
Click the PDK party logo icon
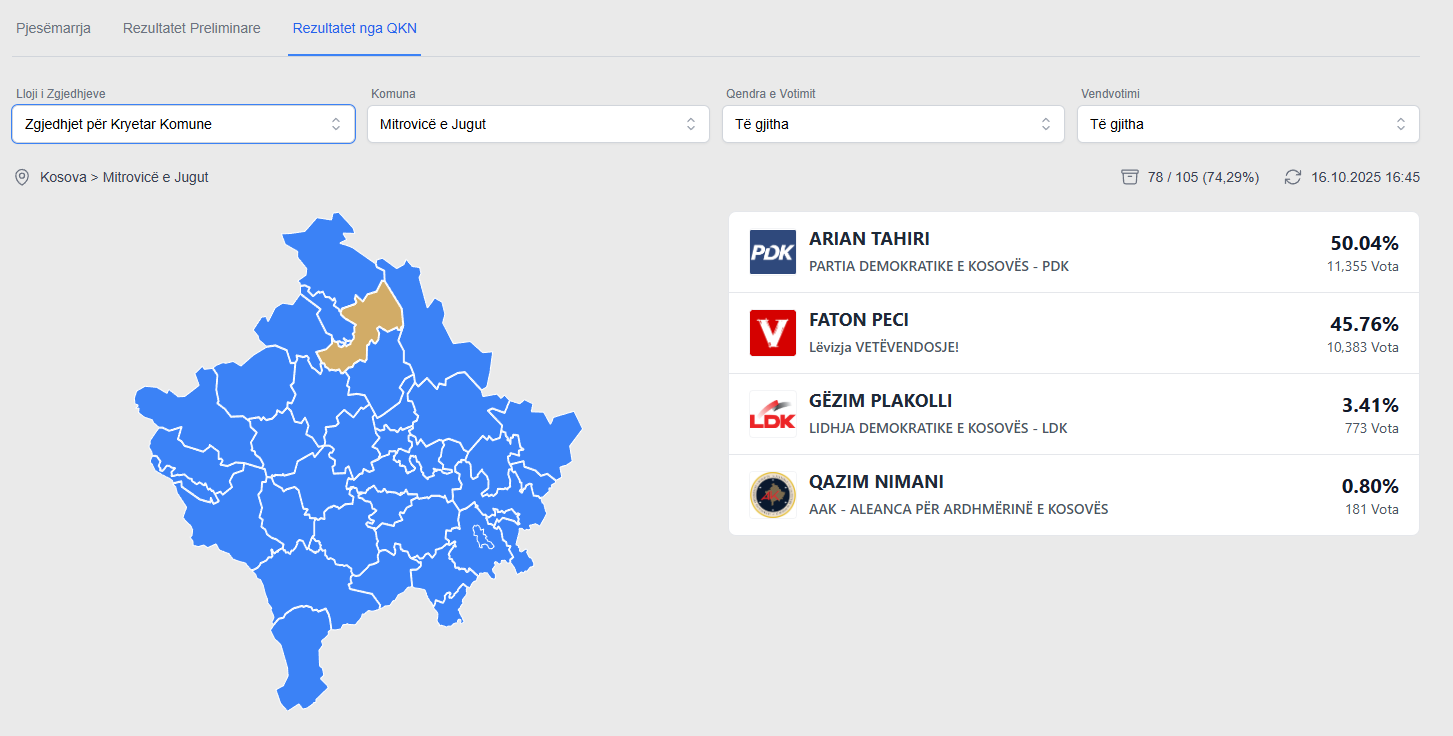pos(772,252)
